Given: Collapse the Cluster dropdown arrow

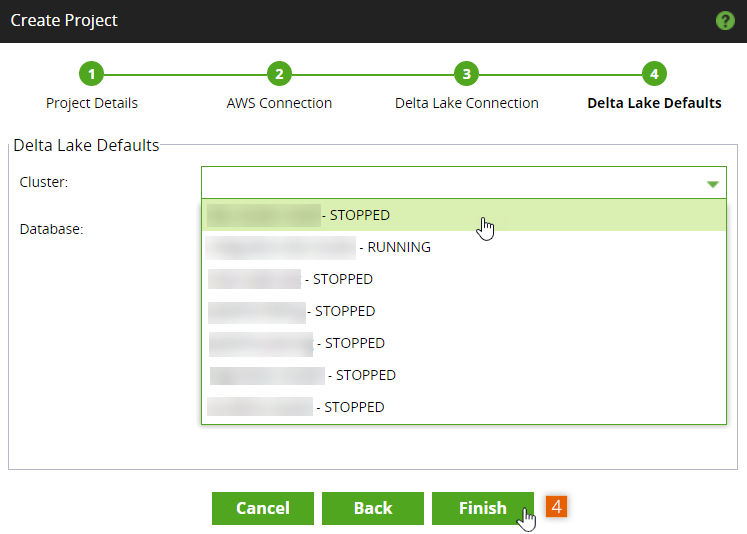Looking at the screenshot, I should click(x=712, y=184).
